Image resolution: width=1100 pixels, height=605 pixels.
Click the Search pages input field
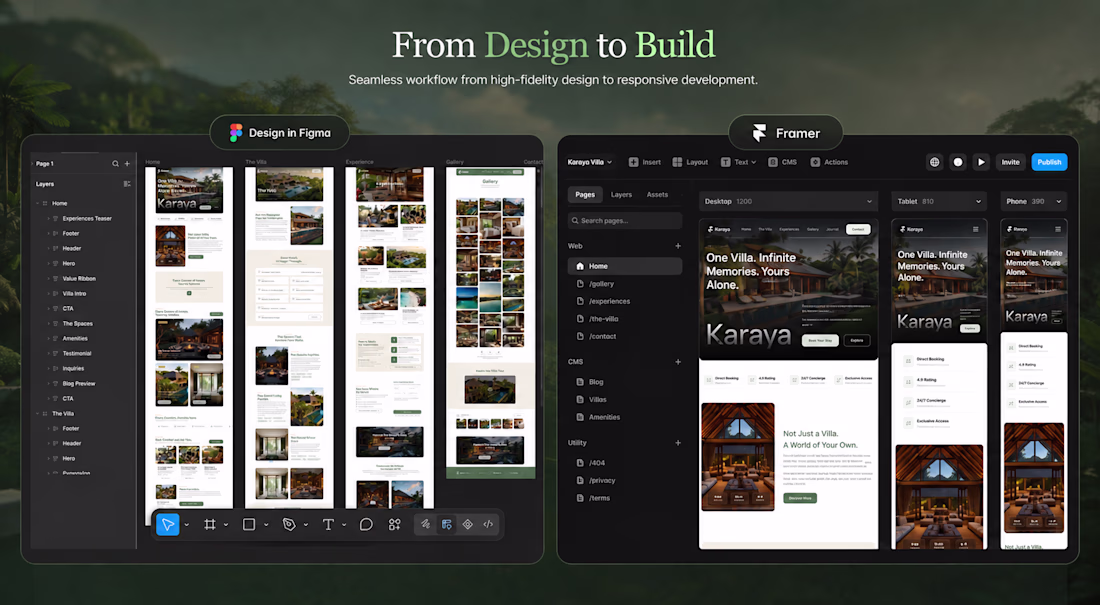pyautogui.click(x=624, y=220)
